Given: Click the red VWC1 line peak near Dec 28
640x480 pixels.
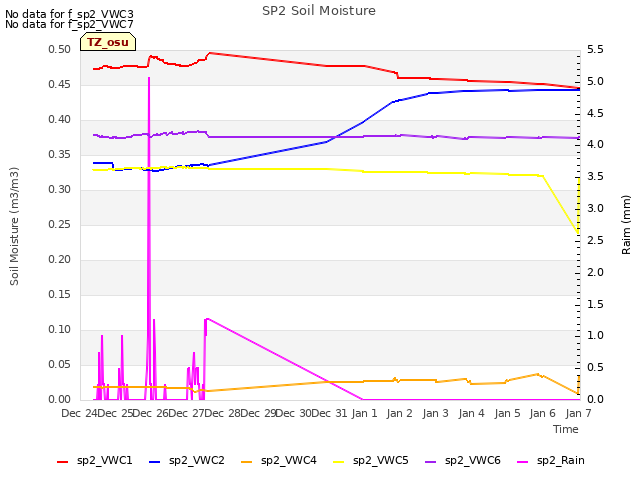Looking at the screenshot, I should (210, 53).
